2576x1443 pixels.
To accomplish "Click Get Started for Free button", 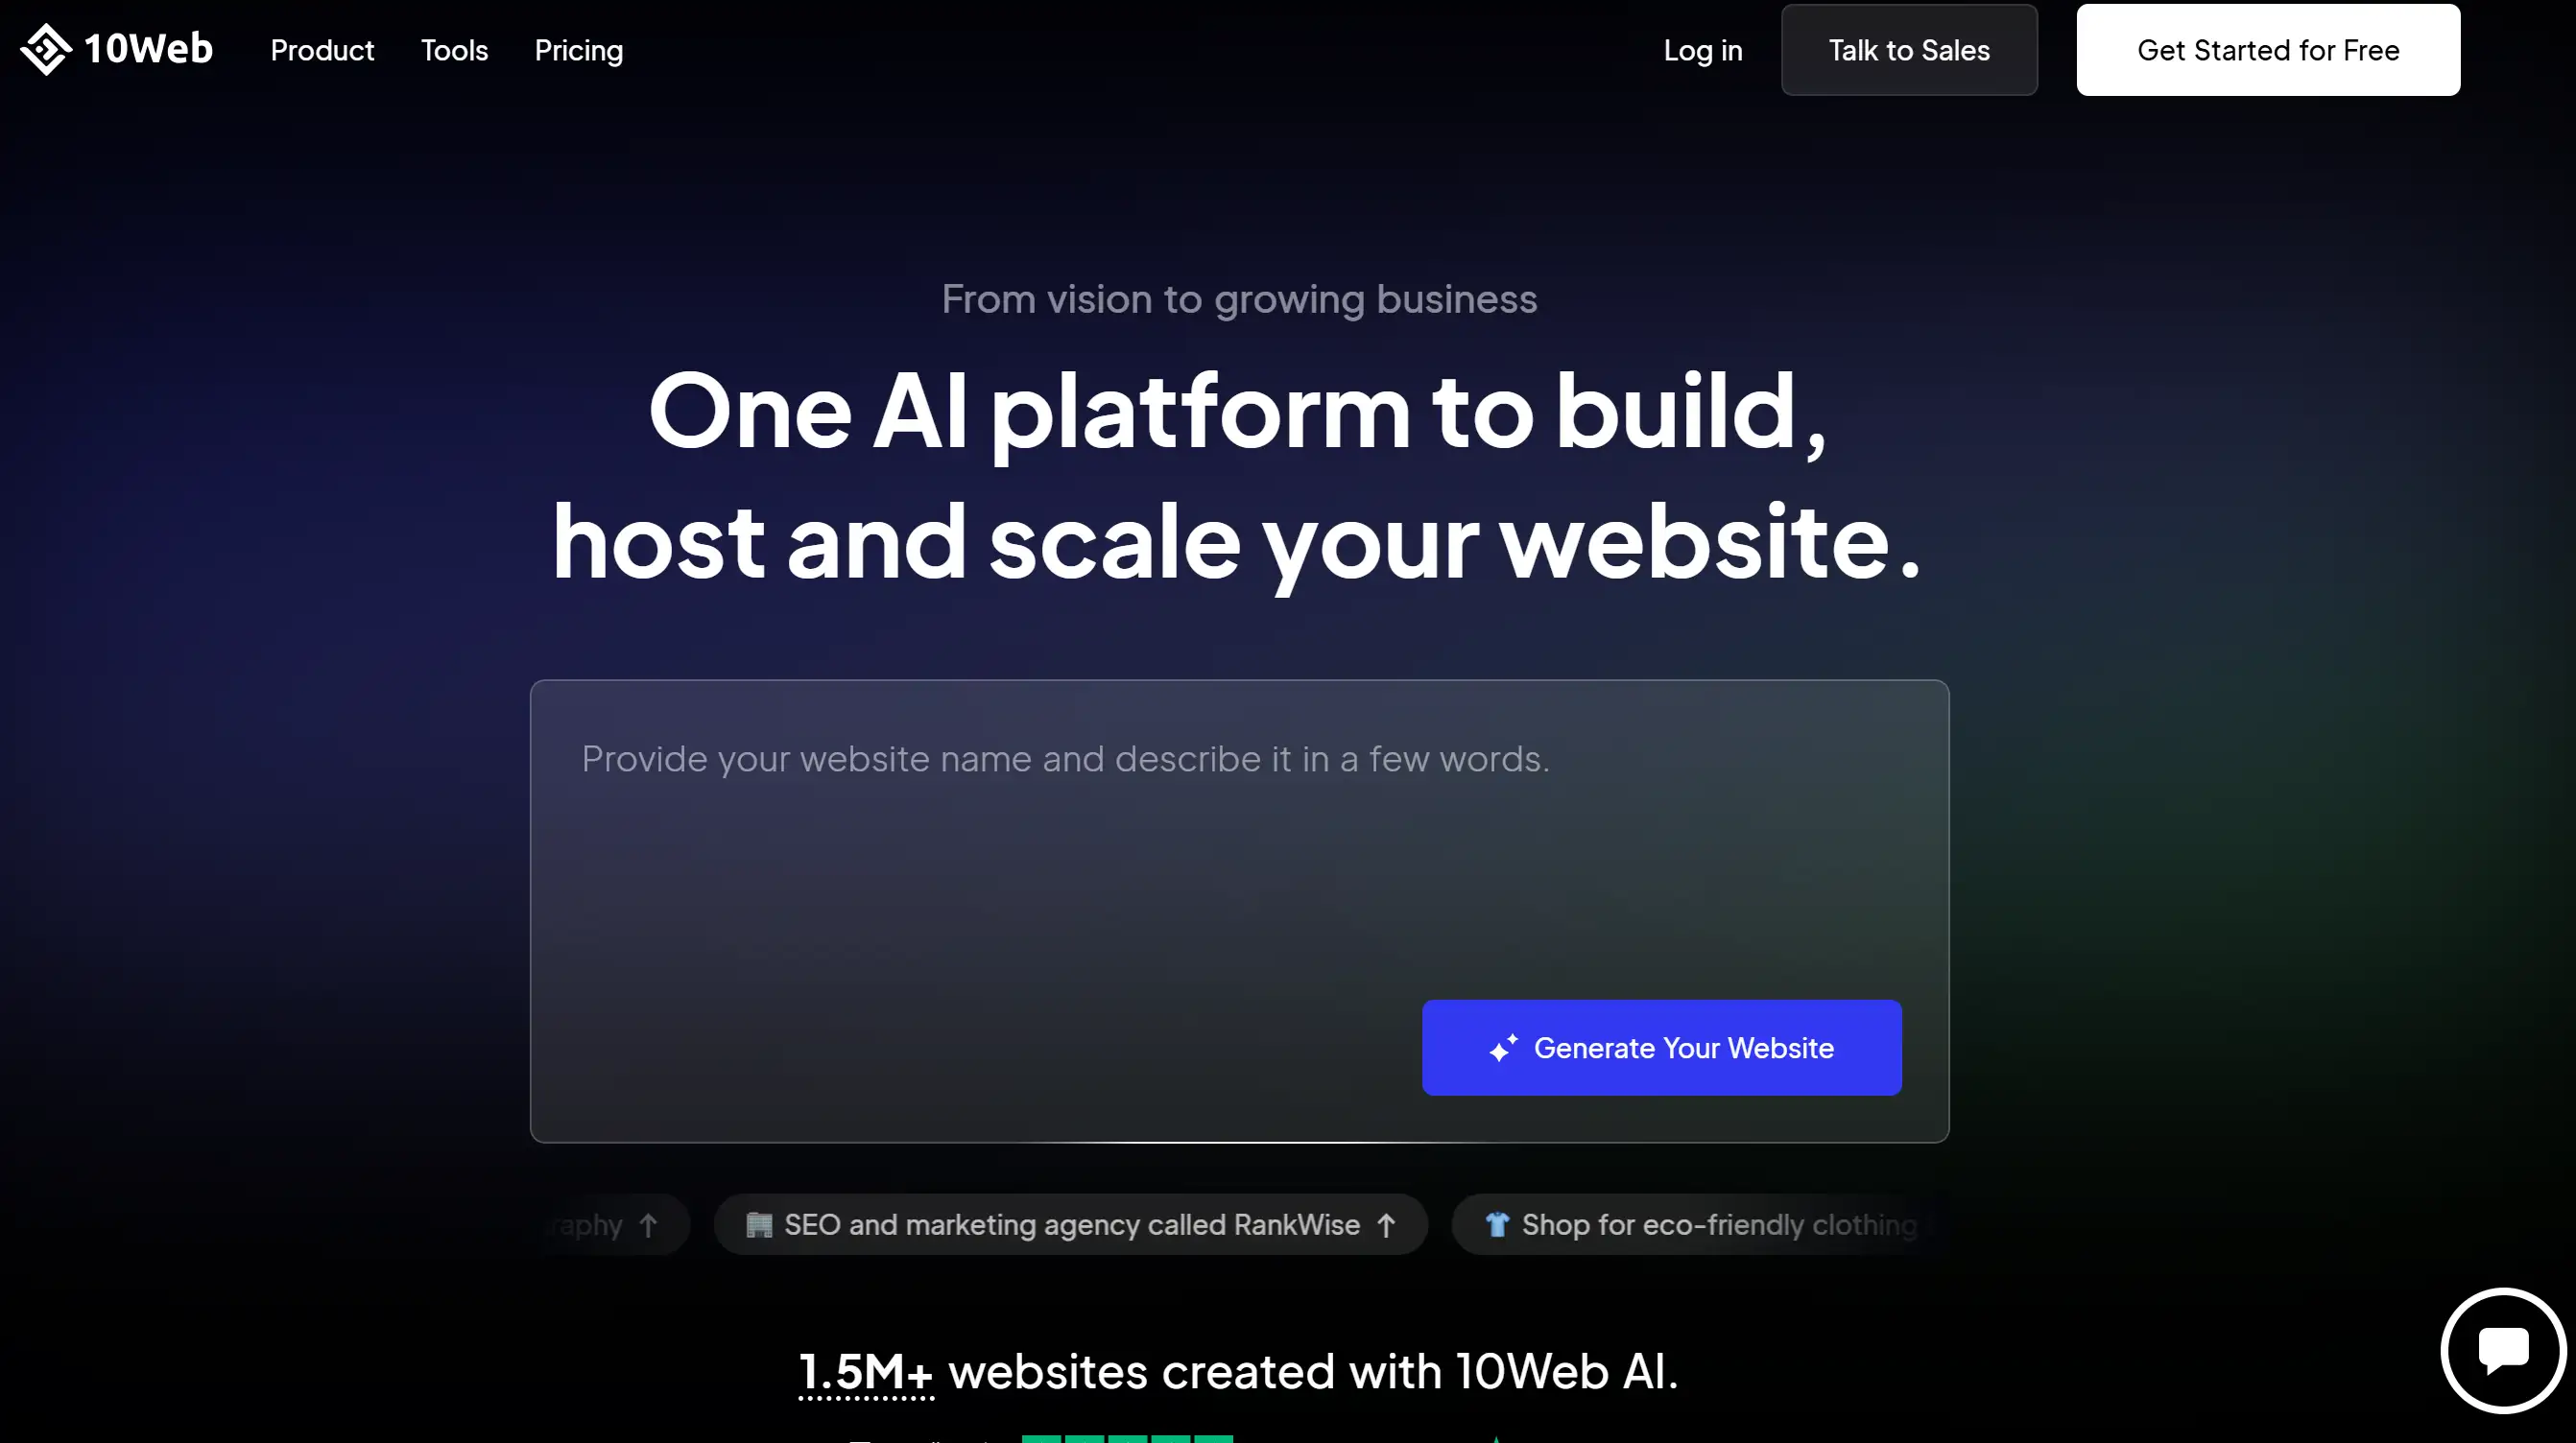I will point(2268,50).
